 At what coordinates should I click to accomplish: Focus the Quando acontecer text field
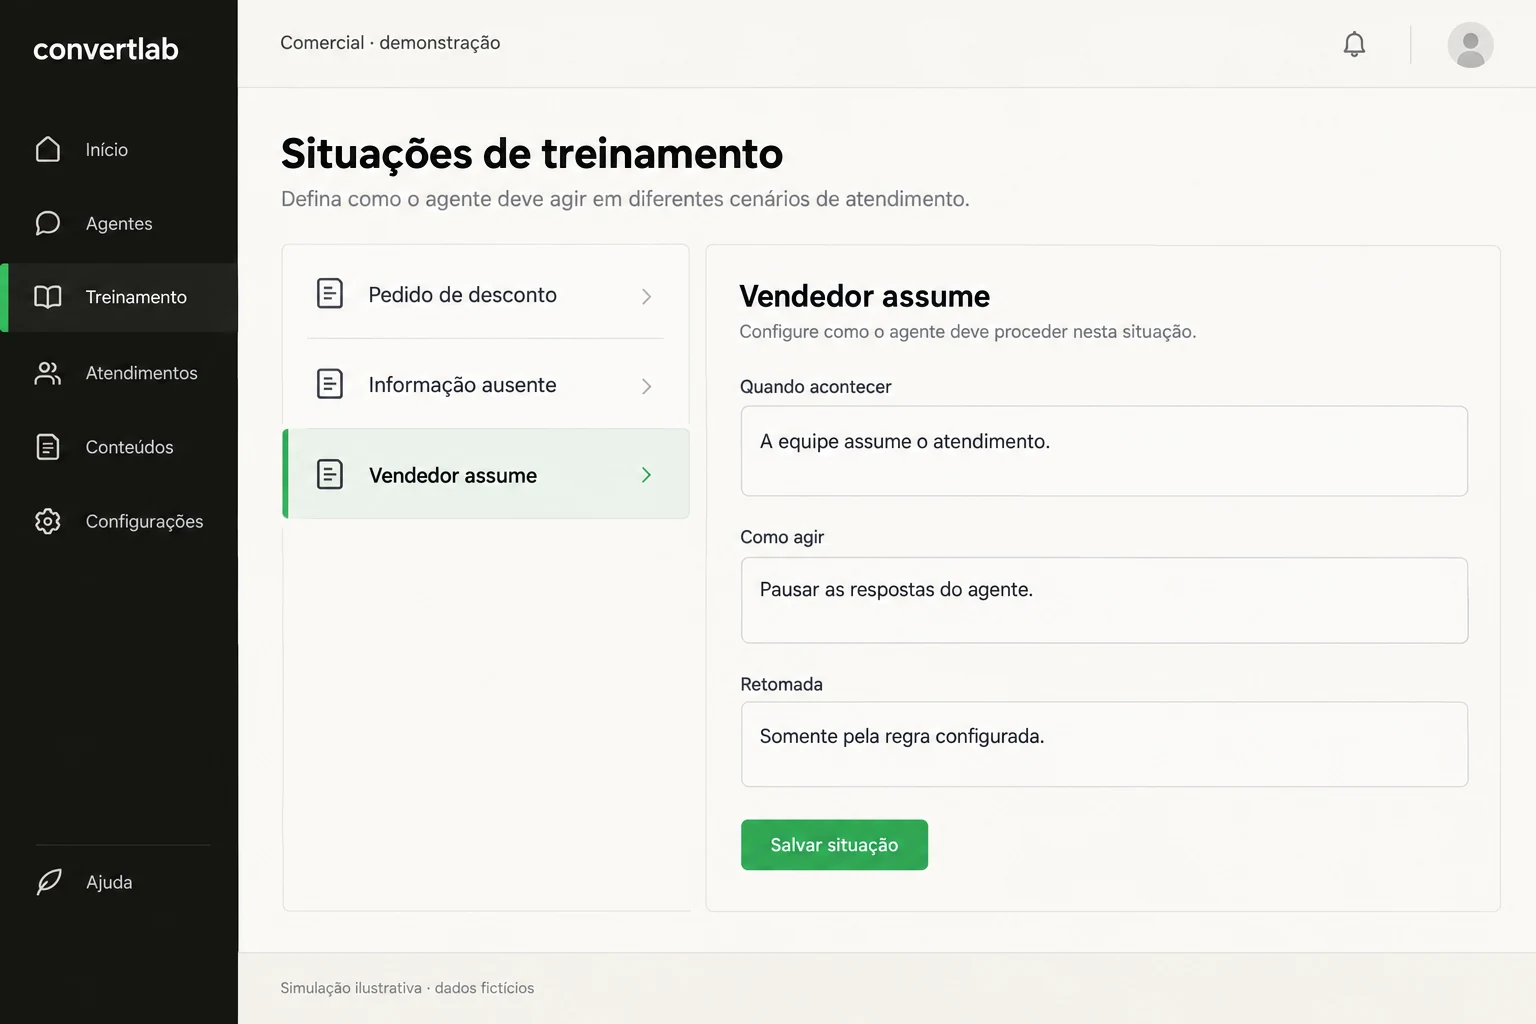pos(1104,451)
